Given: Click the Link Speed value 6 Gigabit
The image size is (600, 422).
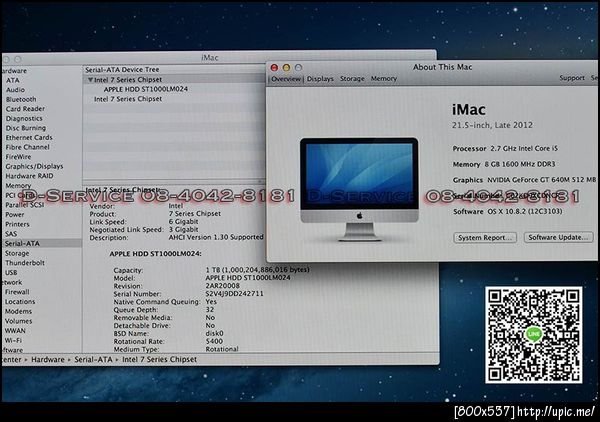Looking at the screenshot, I should tap(183, 222).
